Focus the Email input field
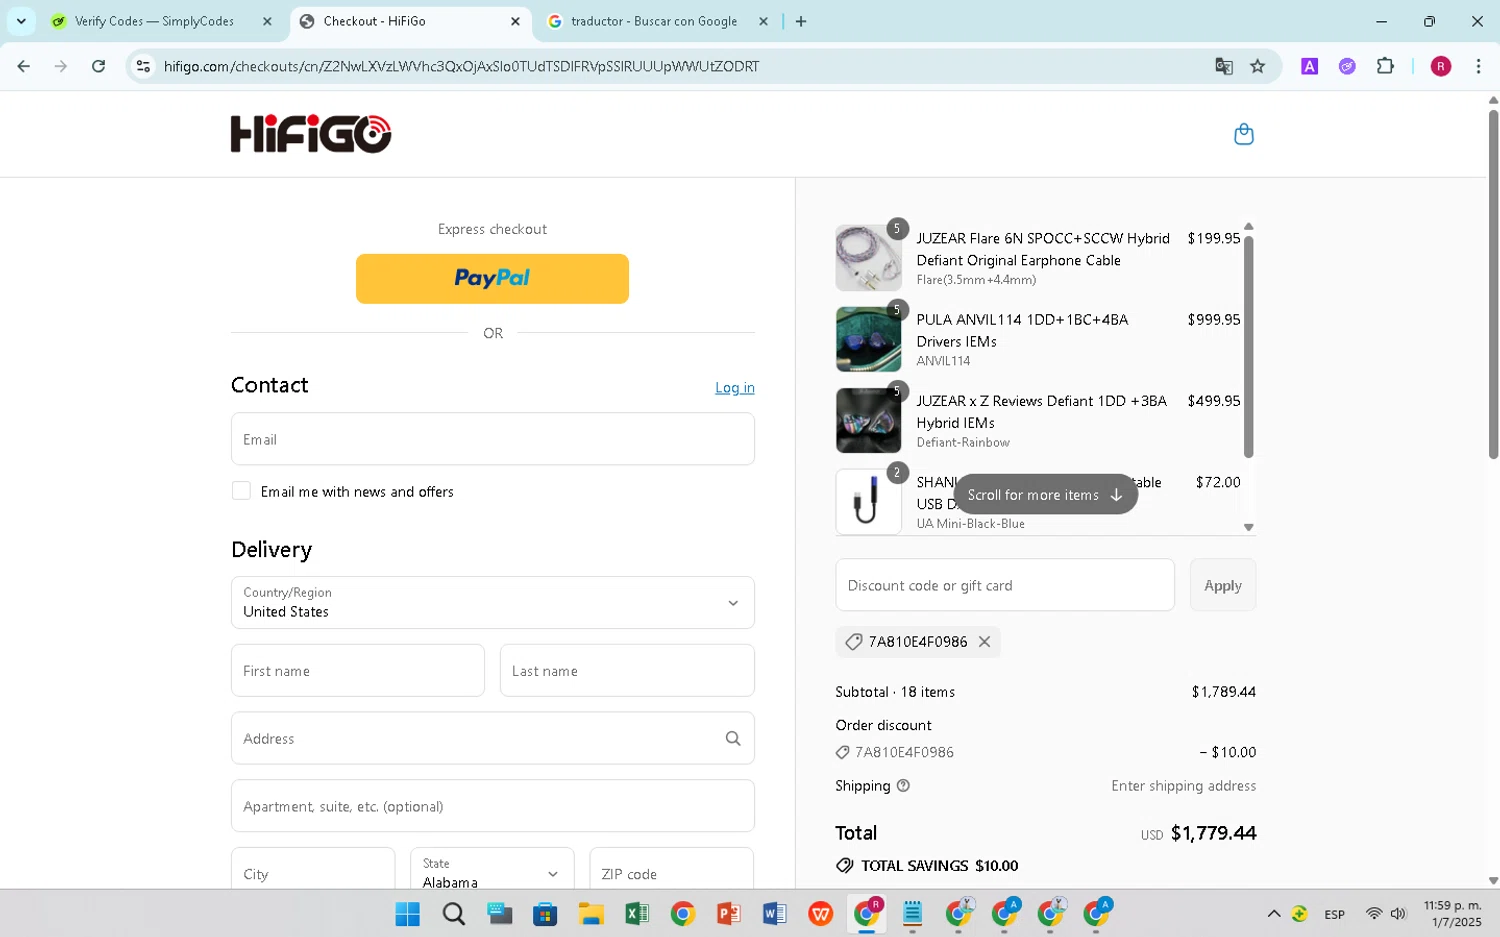This screenshot has height=937, width=1500. [492, 439]
